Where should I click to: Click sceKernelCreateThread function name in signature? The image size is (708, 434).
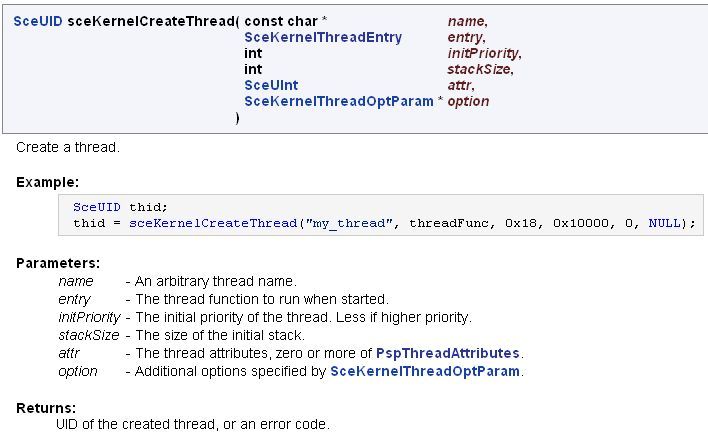(151, 21)
